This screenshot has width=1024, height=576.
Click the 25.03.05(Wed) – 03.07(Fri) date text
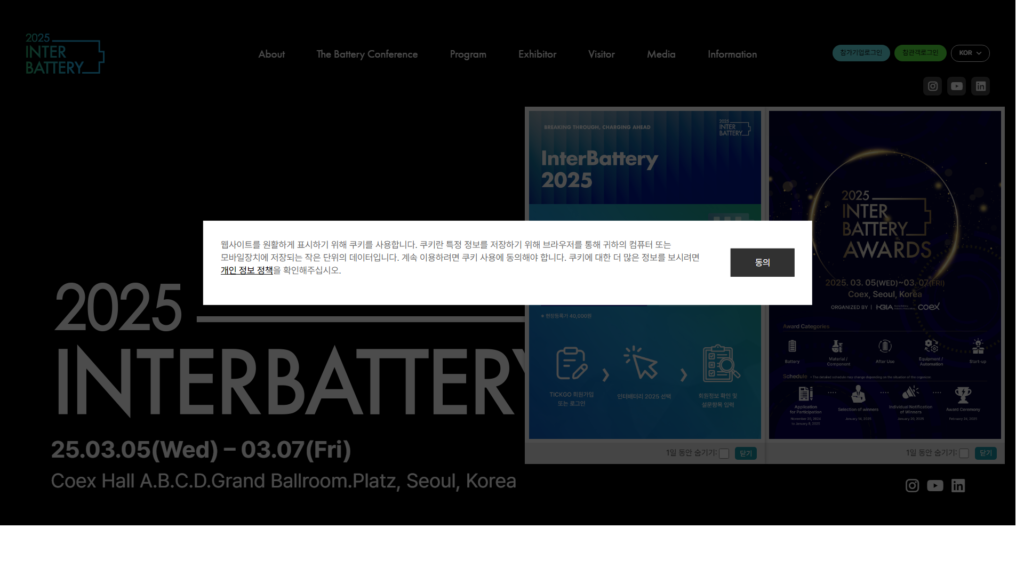[201, 449]
